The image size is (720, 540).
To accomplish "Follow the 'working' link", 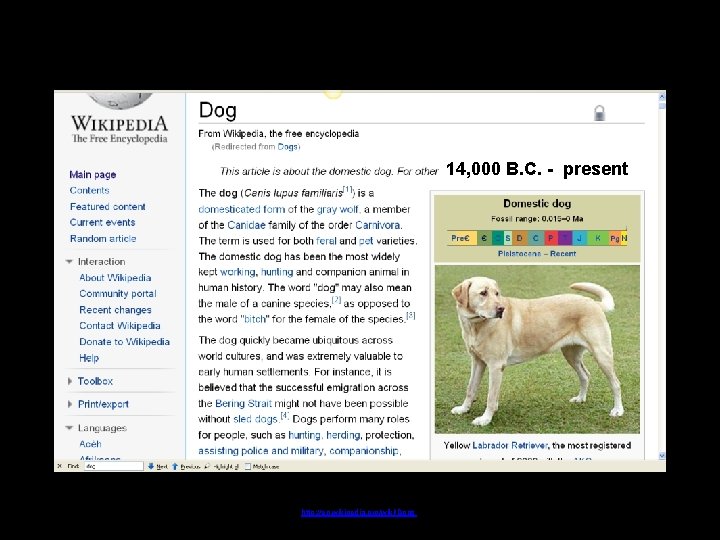I will (237, 272).
